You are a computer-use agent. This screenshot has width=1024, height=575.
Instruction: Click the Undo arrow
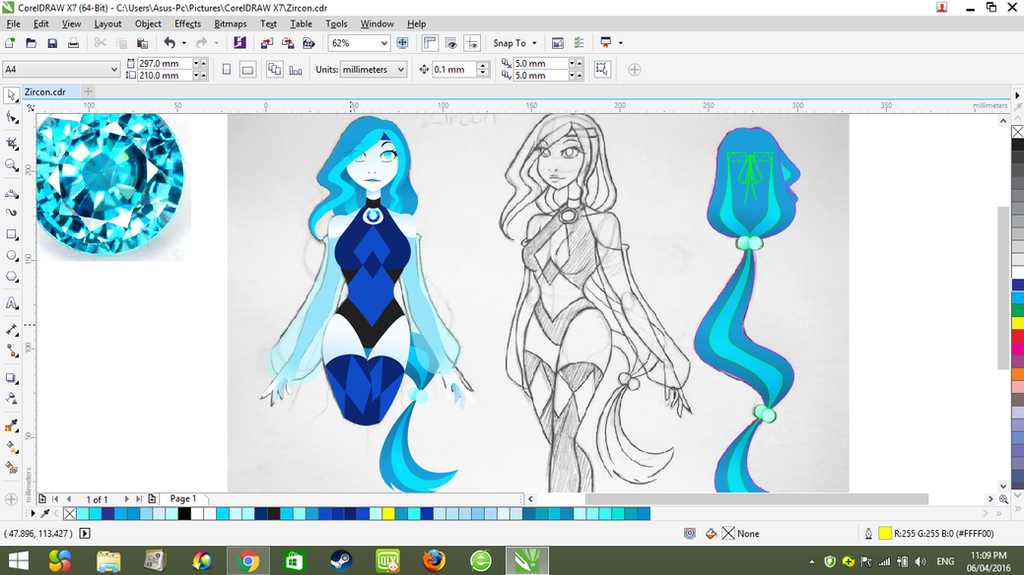(x=169, y=43)
